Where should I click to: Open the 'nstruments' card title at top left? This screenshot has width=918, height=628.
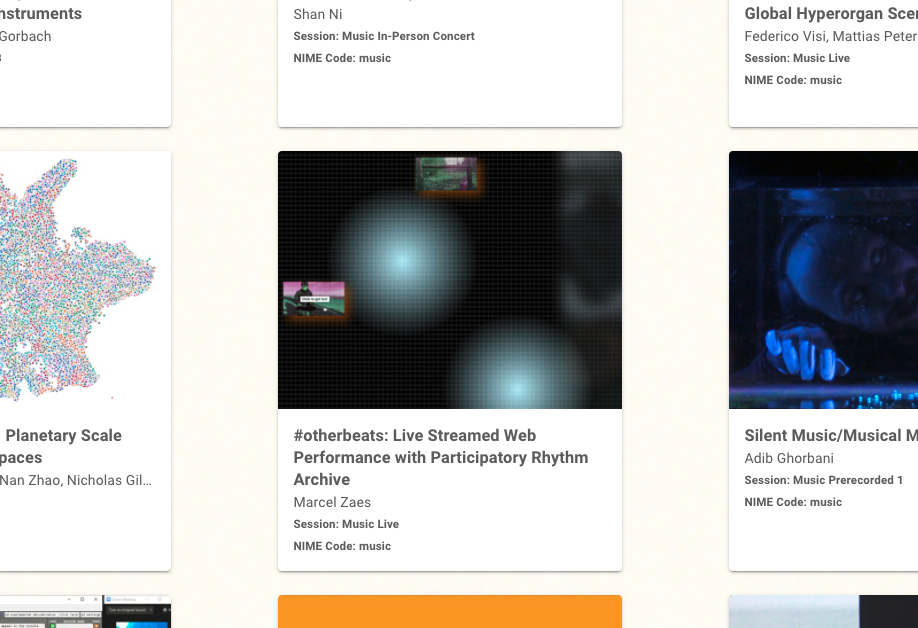point(41,13)
